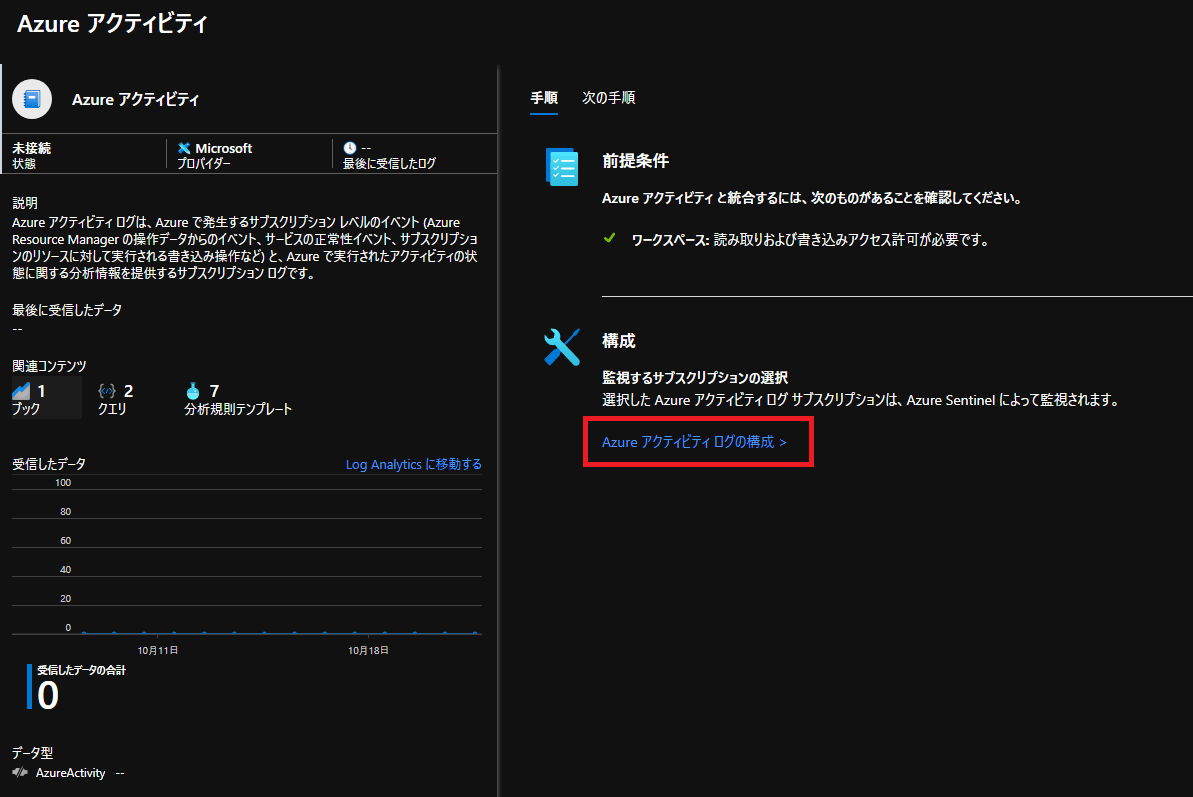Click the 分析規則テンプレート label
Screen dimensions: 1193x797
tap(238, 409)
